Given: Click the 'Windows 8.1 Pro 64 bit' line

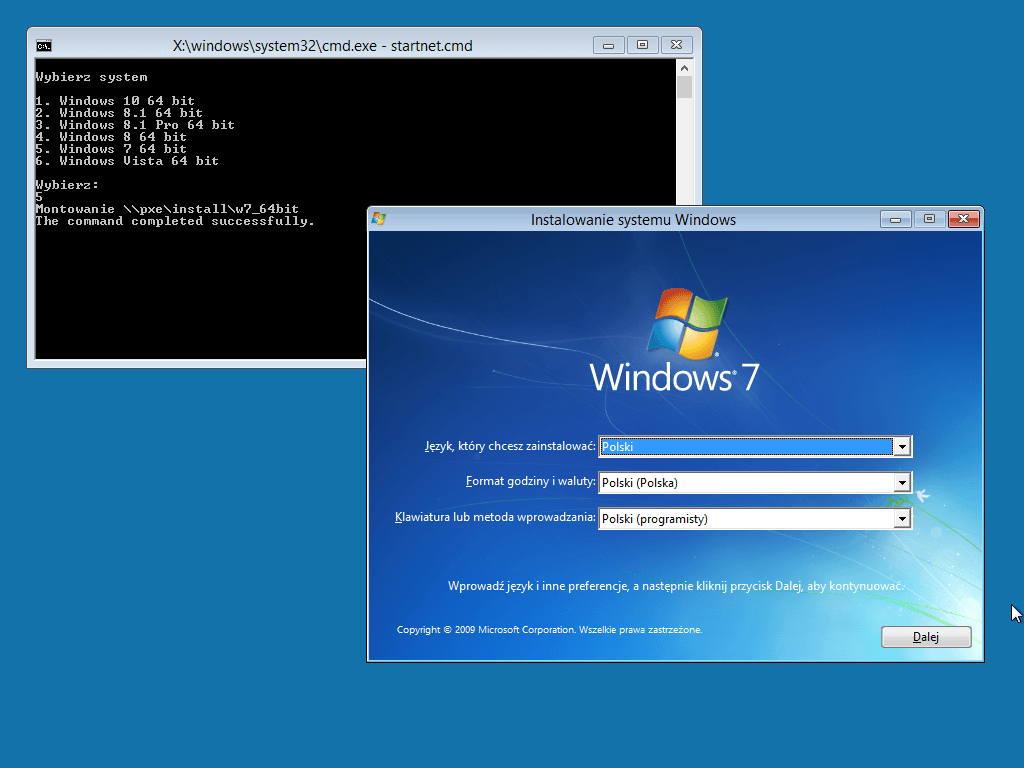Looking at the screenshot, I should [135, 125].
